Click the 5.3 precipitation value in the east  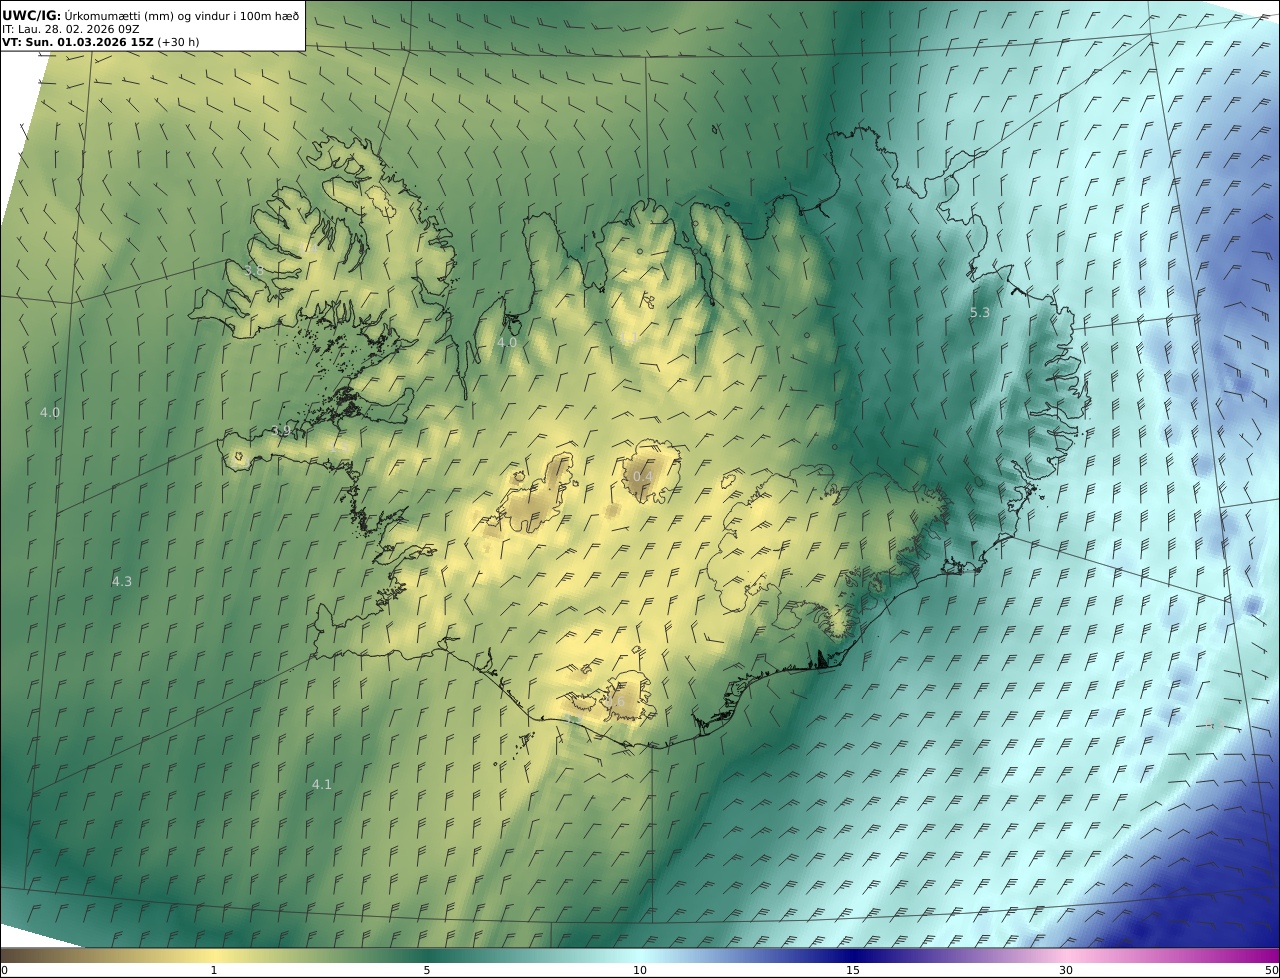point(979,313)
